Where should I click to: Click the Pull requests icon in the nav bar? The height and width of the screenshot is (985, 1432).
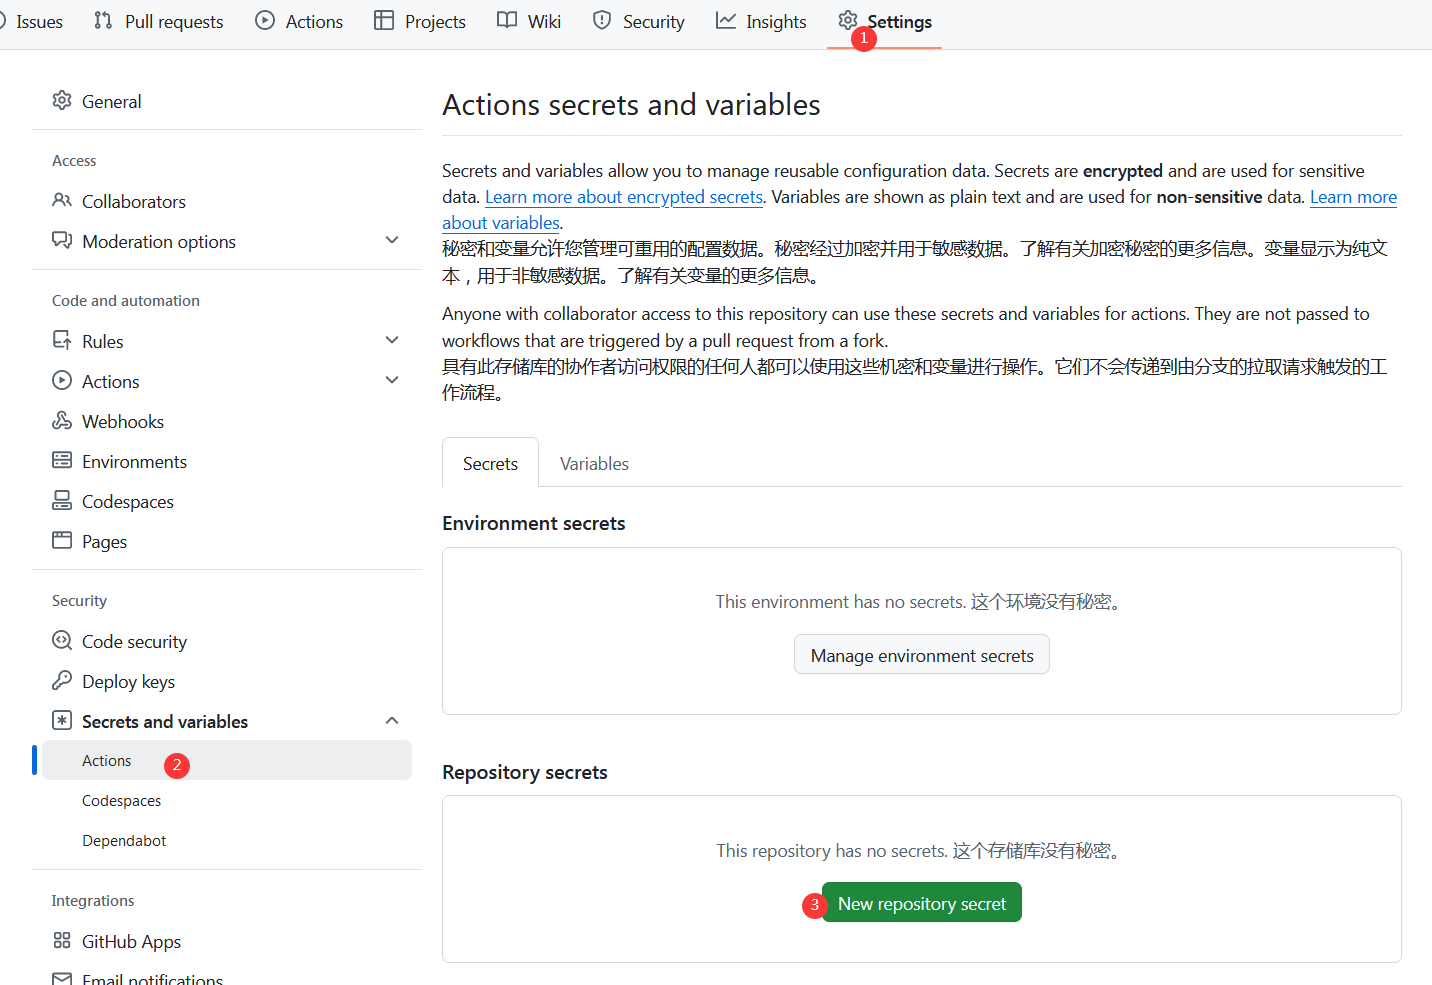coord(103,20)
